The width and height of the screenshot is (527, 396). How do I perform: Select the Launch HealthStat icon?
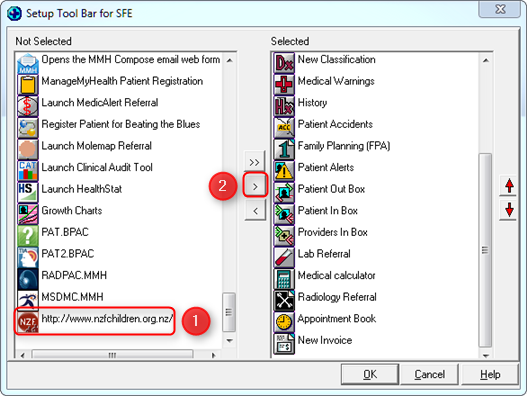point(28,192)
